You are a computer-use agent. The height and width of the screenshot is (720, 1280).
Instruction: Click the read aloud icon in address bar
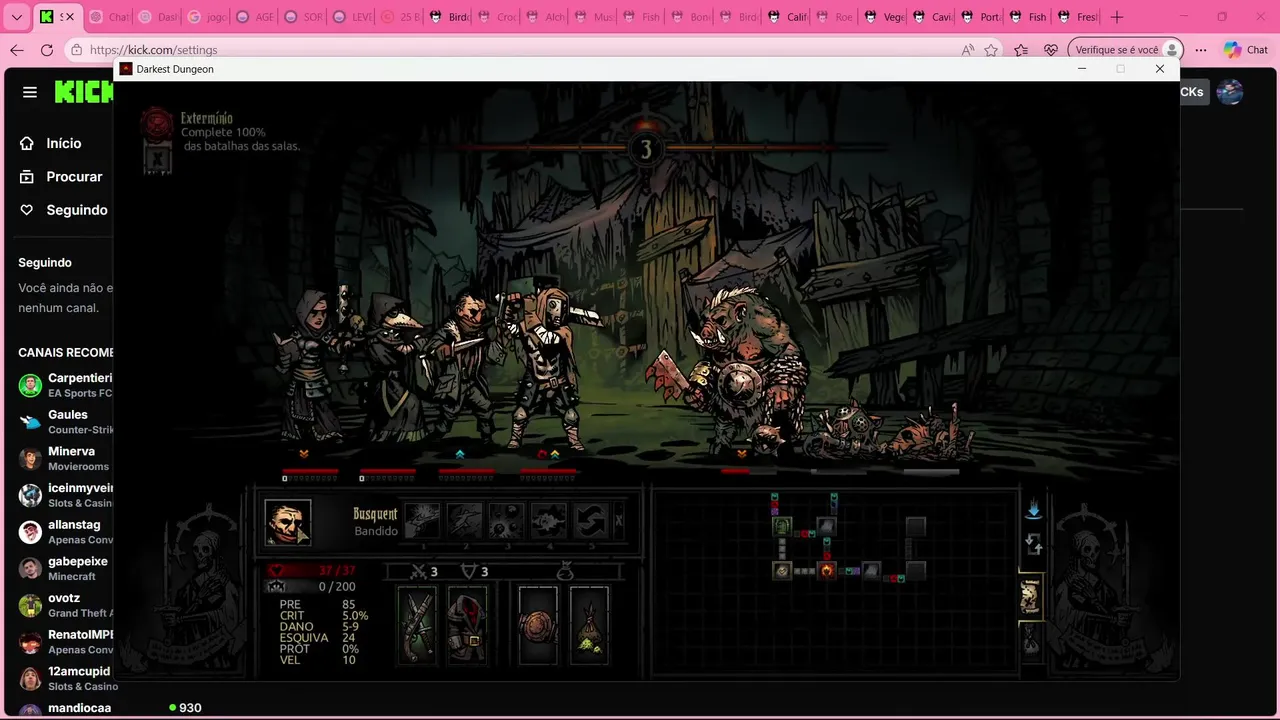point(967,50)
